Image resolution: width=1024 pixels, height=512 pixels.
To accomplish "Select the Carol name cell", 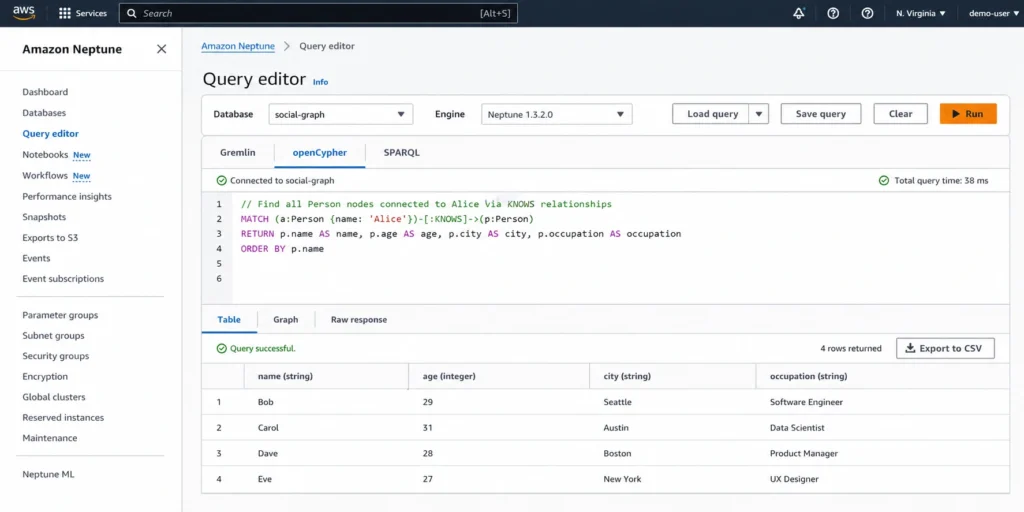I will pos(268,428).
